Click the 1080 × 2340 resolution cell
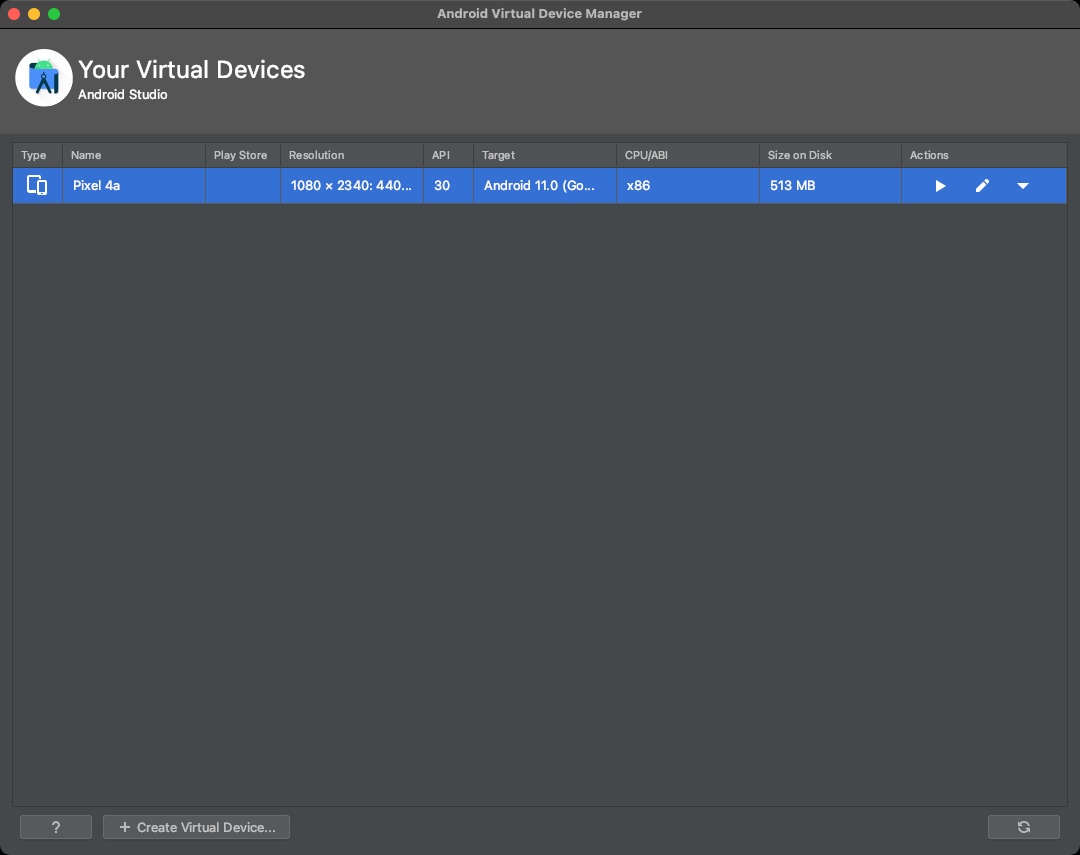The image size is (1080, 855). coord(352,185)
